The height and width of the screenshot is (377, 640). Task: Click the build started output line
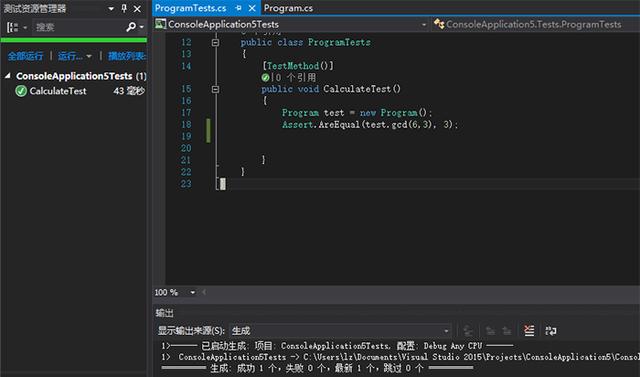click(x=337, y=346)
